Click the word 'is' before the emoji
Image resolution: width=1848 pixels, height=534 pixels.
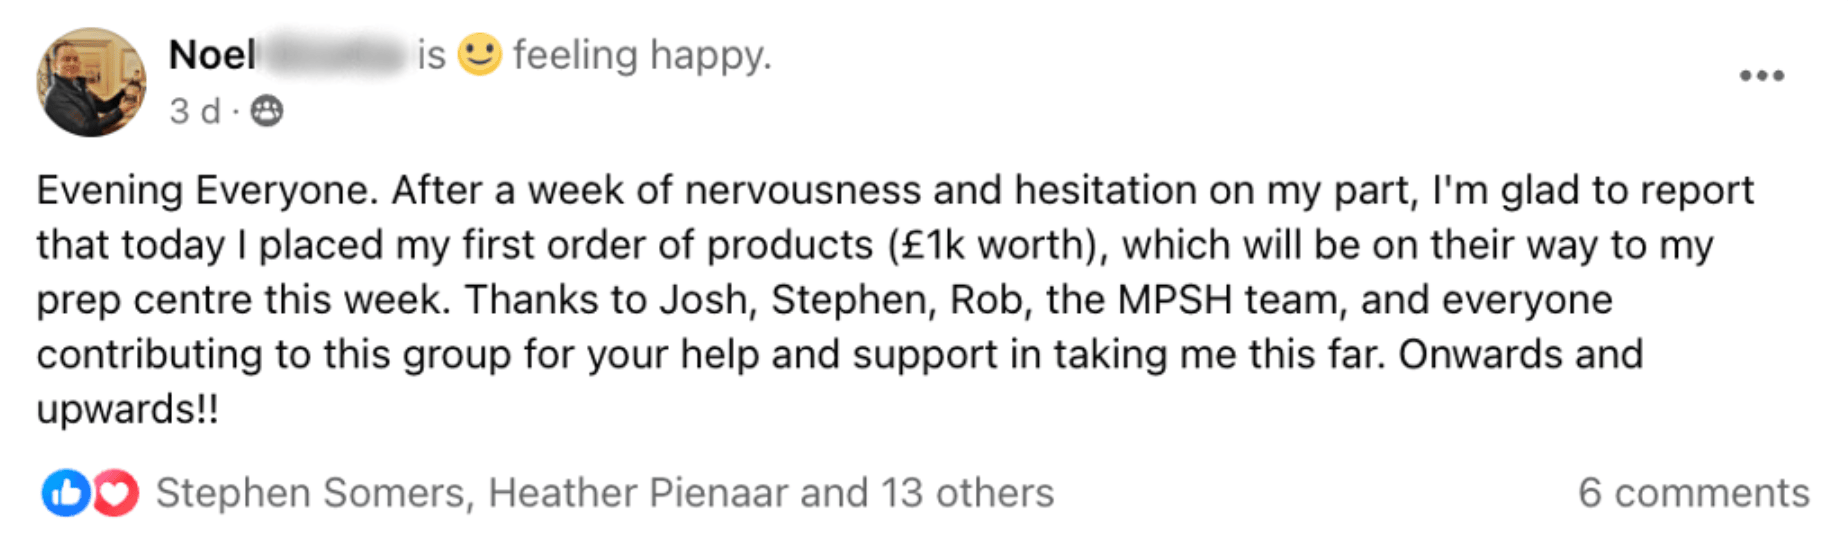431,55
